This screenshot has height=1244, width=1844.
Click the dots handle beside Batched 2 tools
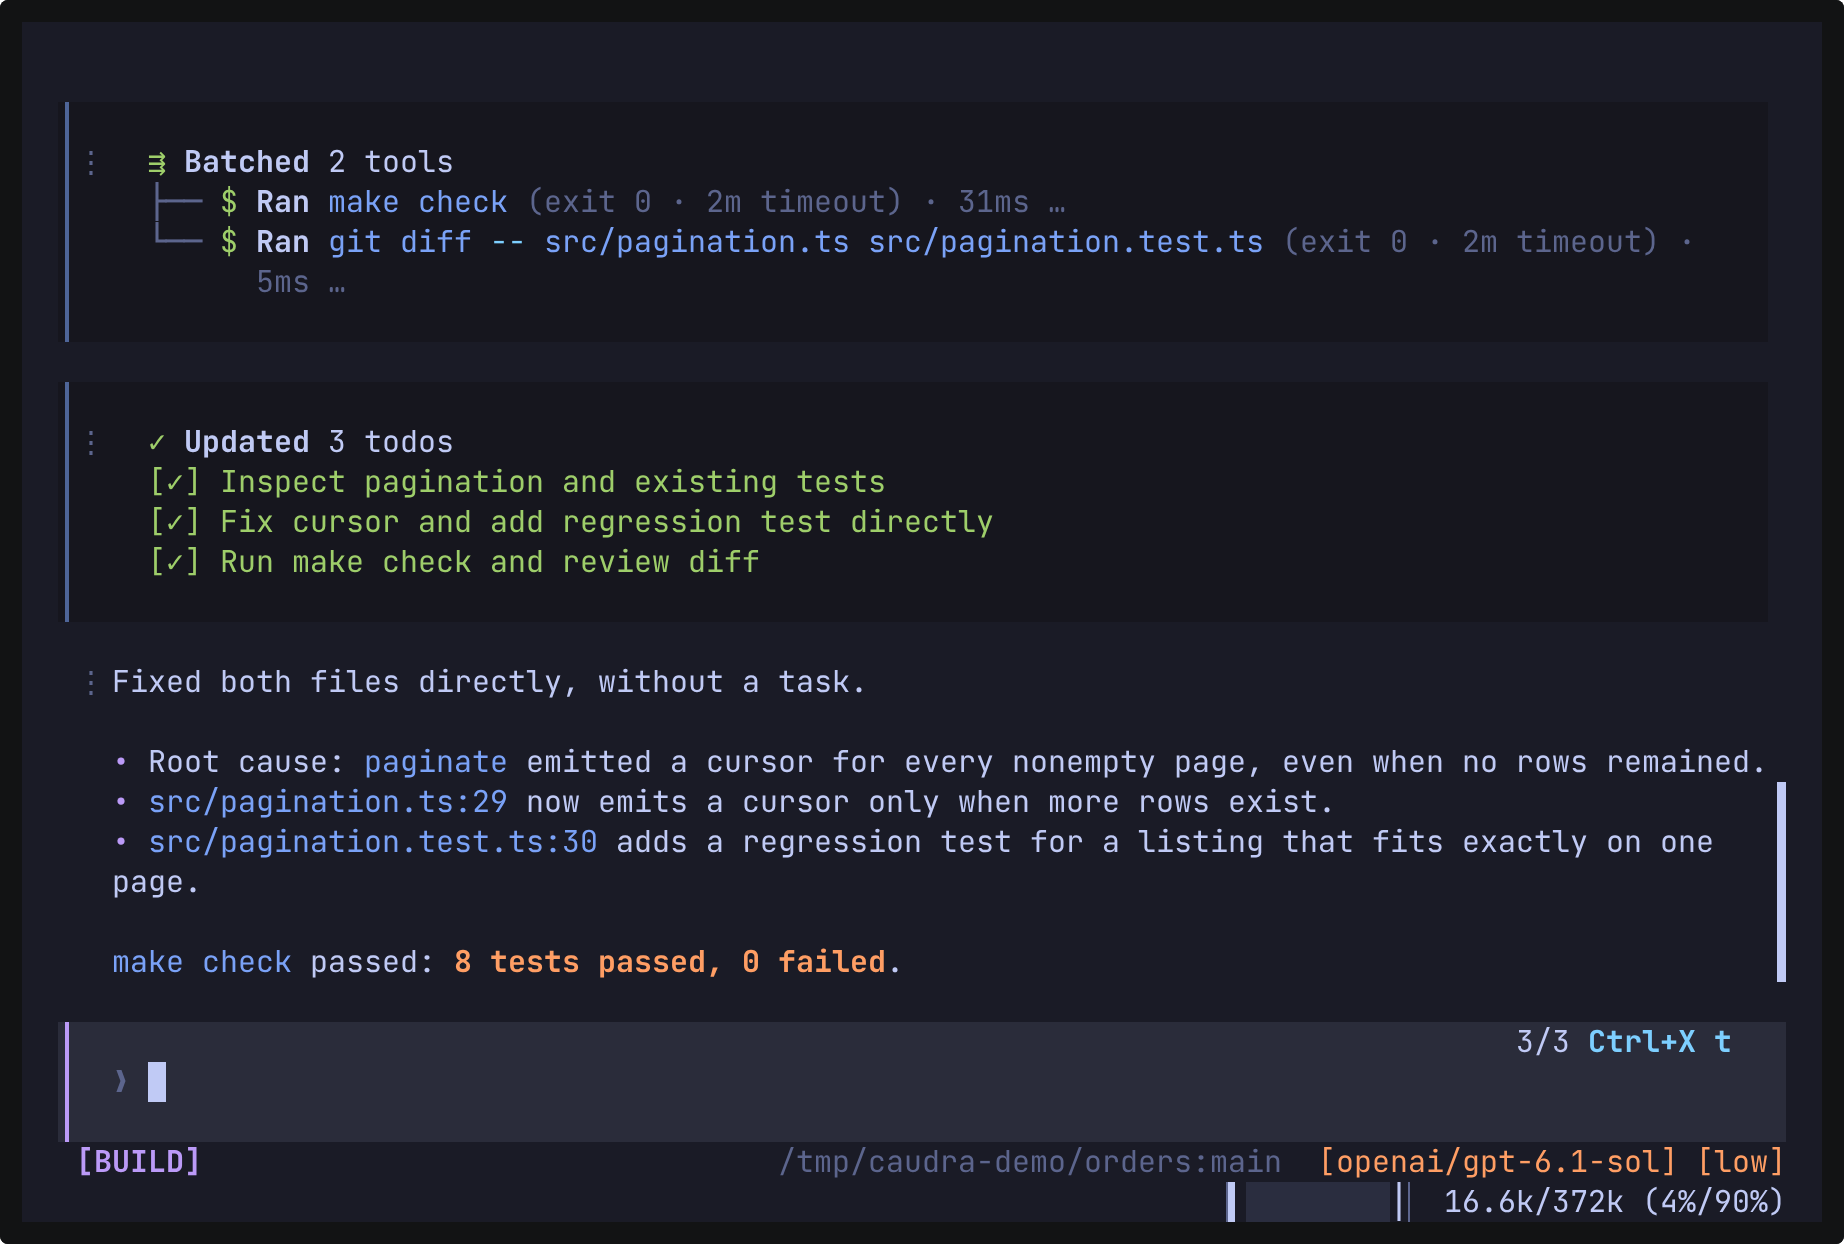[91, 162]
